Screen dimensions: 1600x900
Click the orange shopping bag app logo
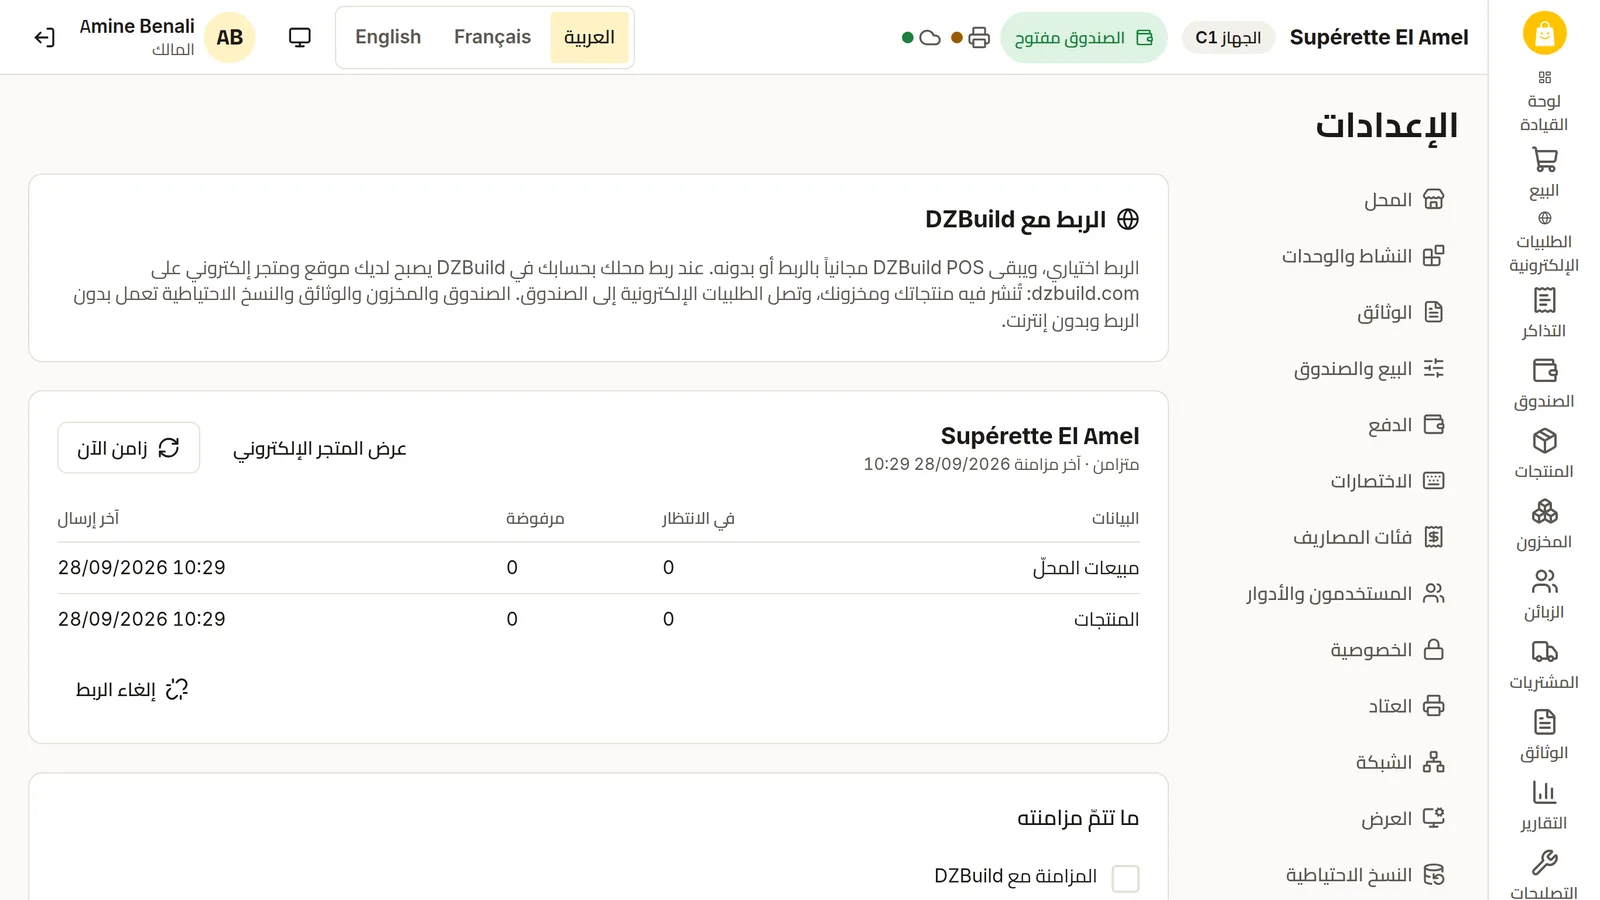(1544, 33)
